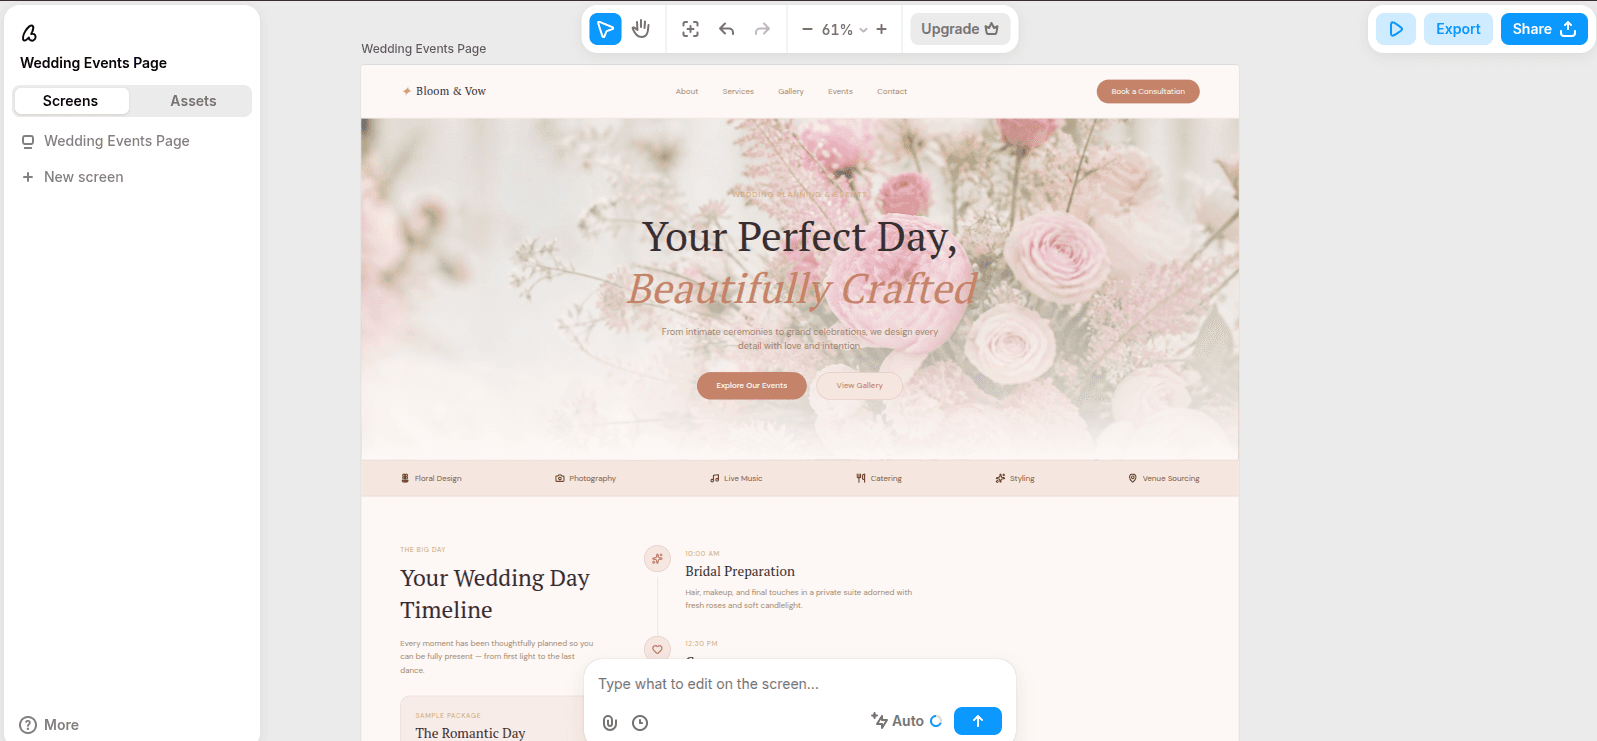The height and width of the screenshot is (741, 1597).
Task: Click in the edit prompt text field
Action: tap(800, 684)
